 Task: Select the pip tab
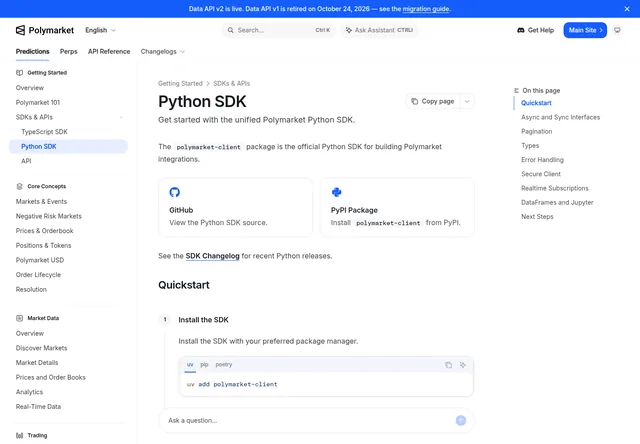point(204,364)
